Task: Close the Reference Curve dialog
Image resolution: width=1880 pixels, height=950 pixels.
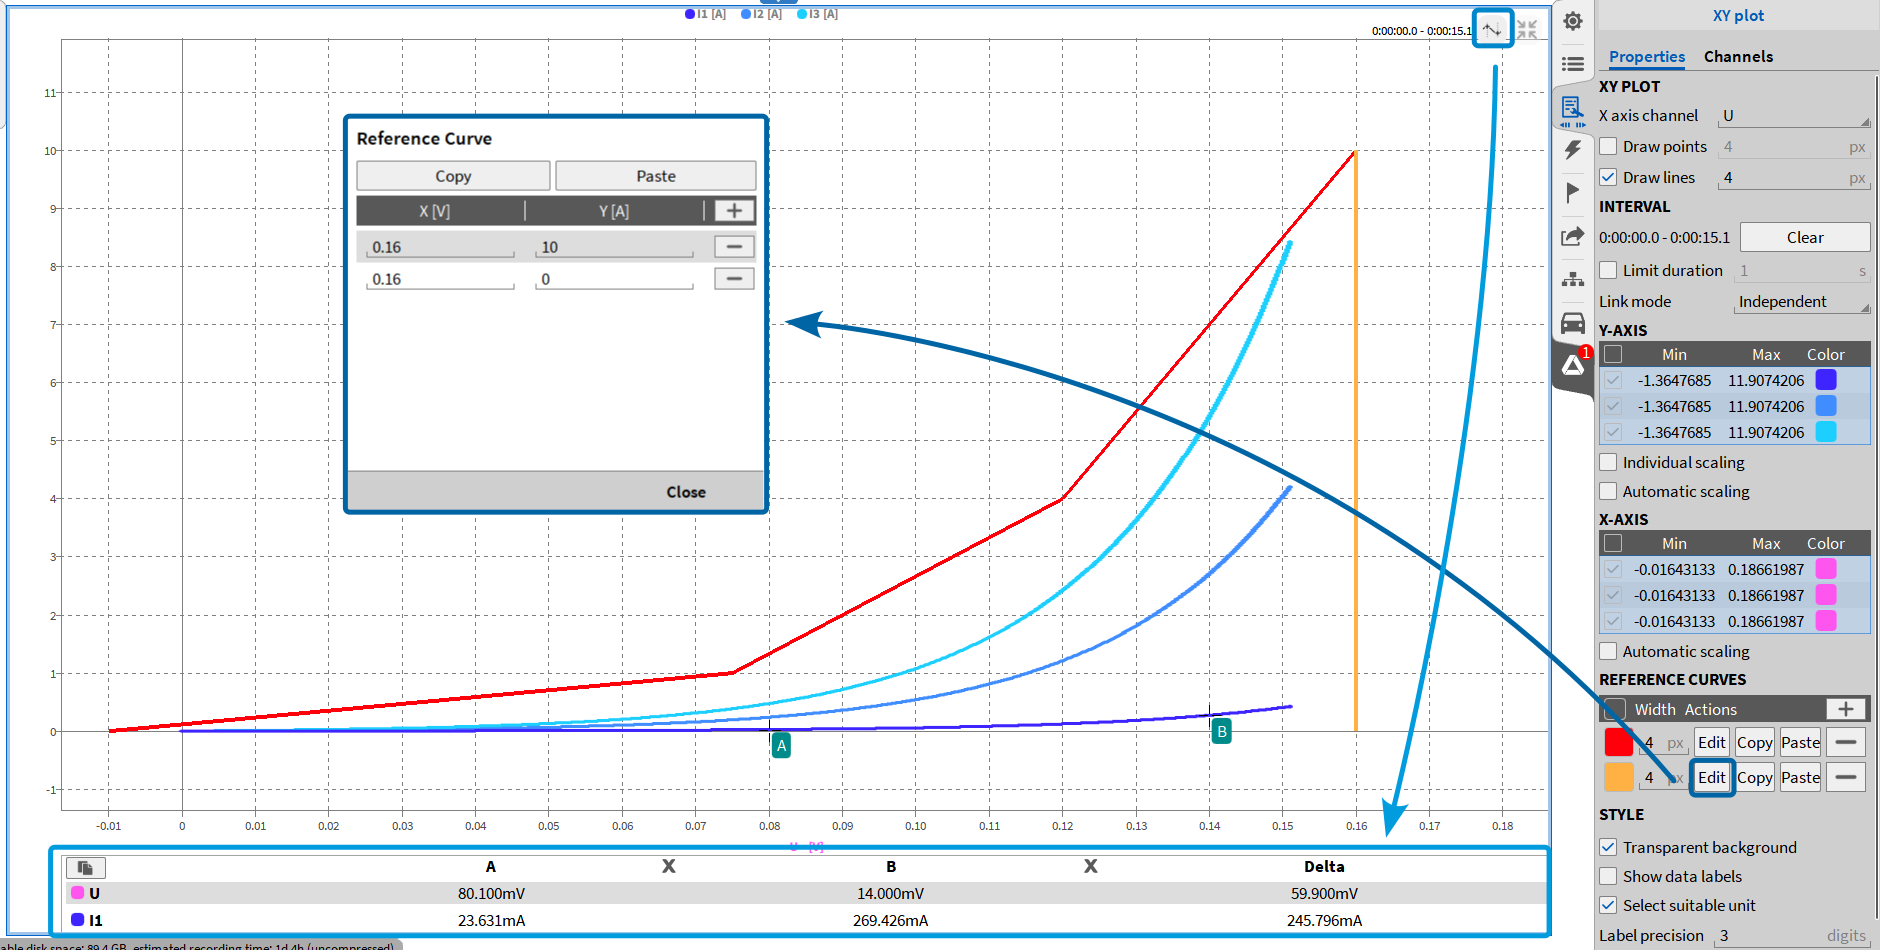Action: click(685, 492)
